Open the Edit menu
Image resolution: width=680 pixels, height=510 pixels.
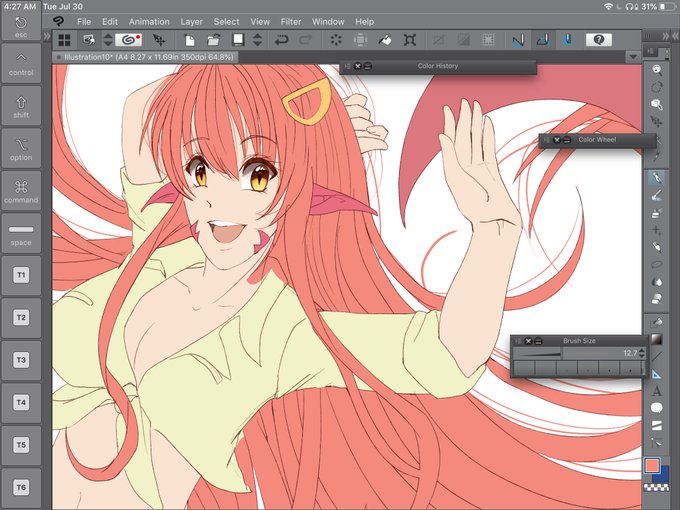(x=110, y=22)
